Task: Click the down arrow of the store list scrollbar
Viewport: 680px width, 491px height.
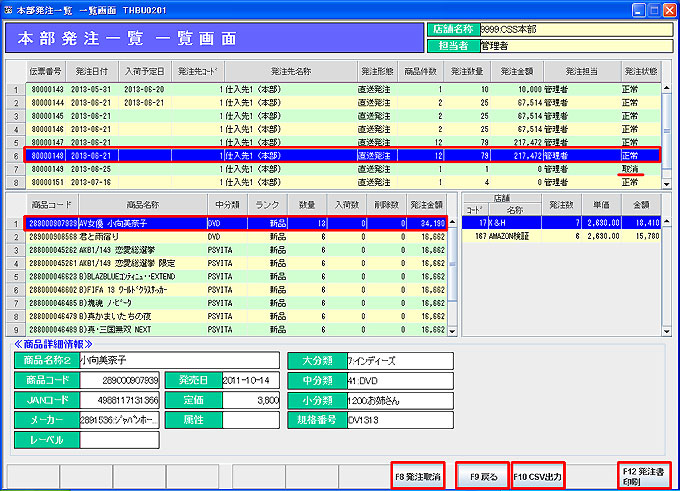Action: point(667,331)
